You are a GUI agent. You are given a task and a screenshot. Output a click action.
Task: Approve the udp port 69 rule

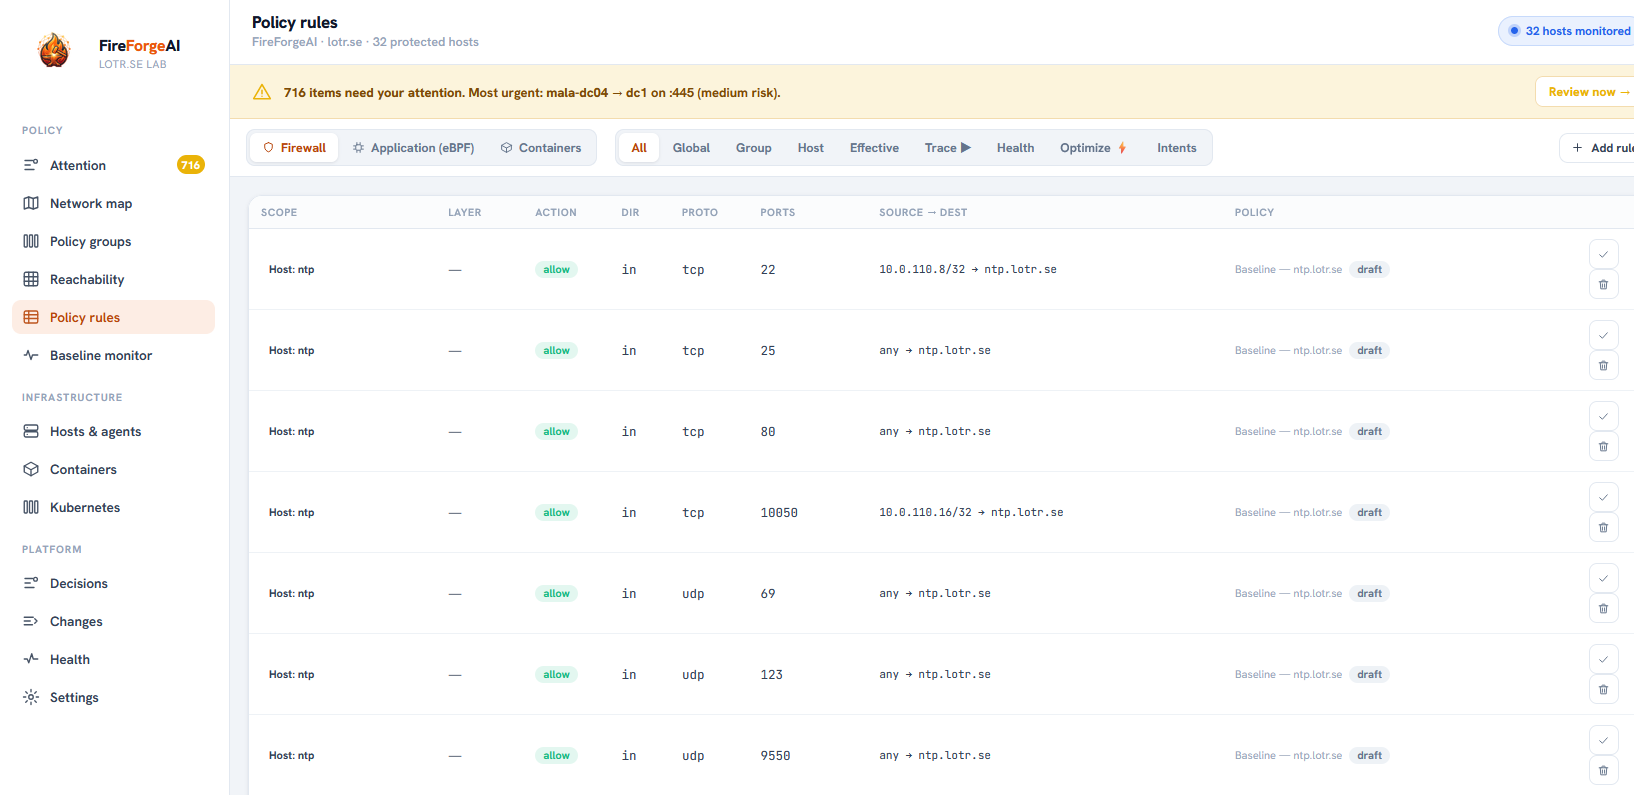pyautogui.click(x=1603, y=578)
